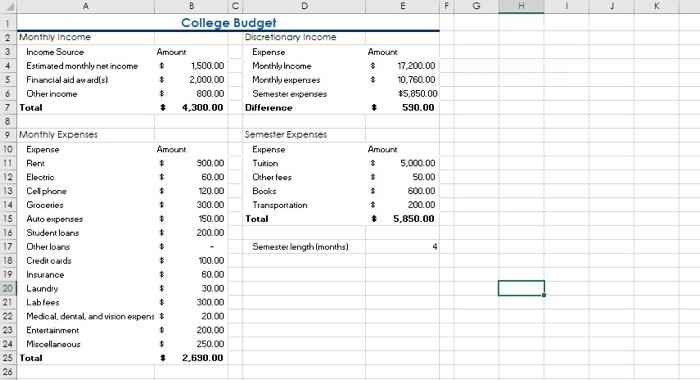Select column A header
Screen dimensions: 700x380
click(86, 6)
